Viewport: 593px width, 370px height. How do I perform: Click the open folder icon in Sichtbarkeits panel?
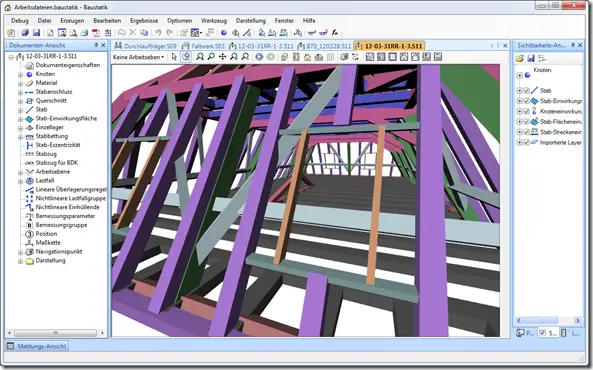520,58
